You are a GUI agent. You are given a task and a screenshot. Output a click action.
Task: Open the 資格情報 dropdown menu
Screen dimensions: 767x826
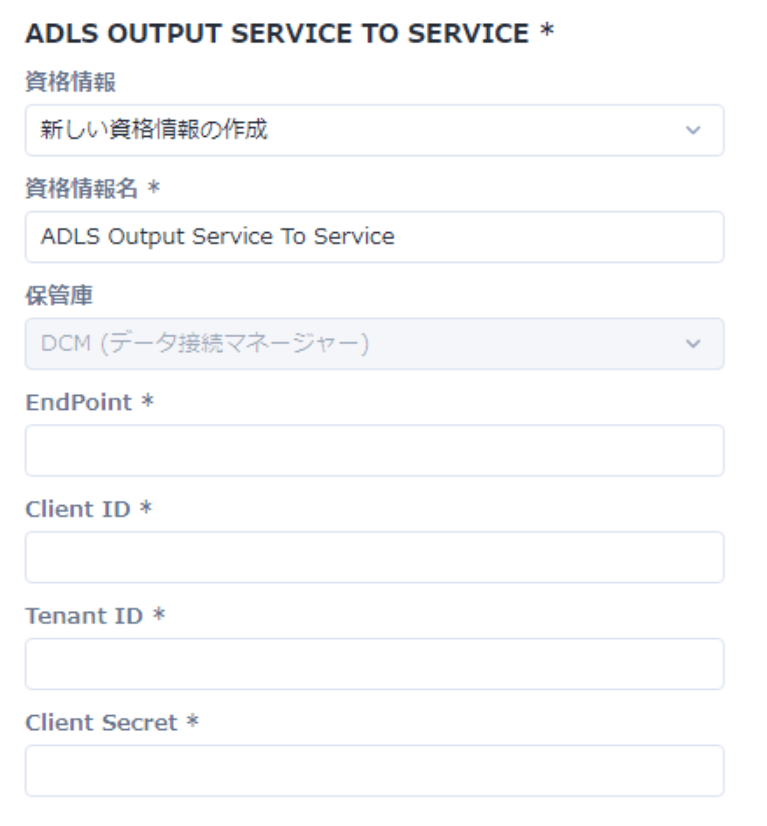click(x=370, y=130)
